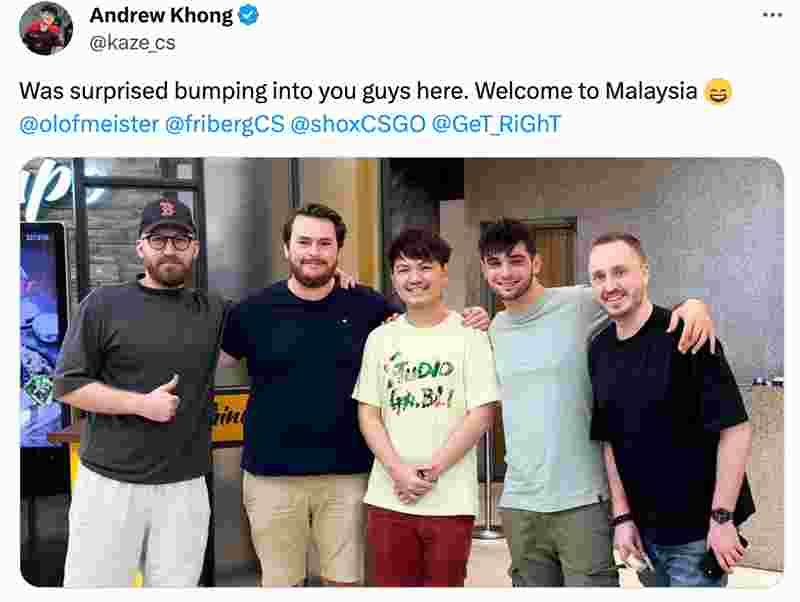Image resolution: width=800 pixels, height=602 pixels.
Task: Click the blue verified badge
Action: pyautogui.click(x=248, y=15)
